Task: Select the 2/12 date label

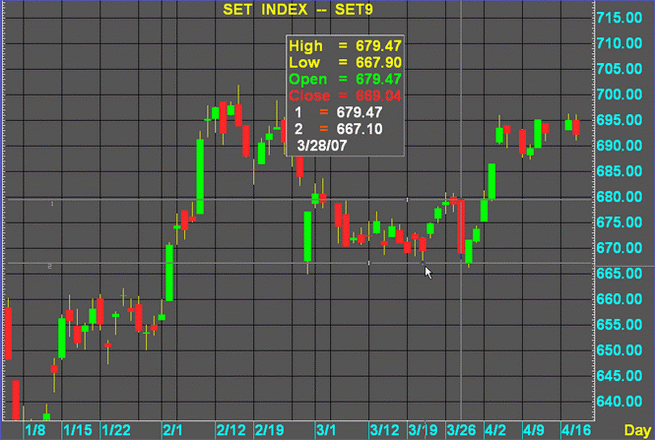Action: click(x=231, y=430)
